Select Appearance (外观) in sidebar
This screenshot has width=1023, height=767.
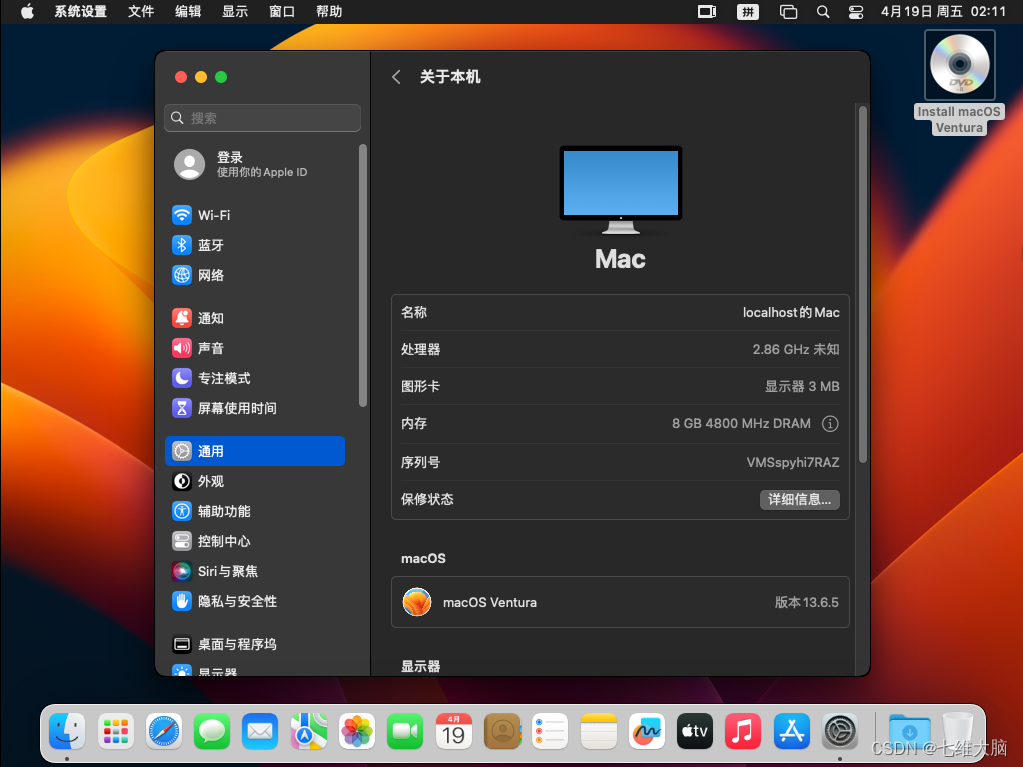[x=210, y=481]
